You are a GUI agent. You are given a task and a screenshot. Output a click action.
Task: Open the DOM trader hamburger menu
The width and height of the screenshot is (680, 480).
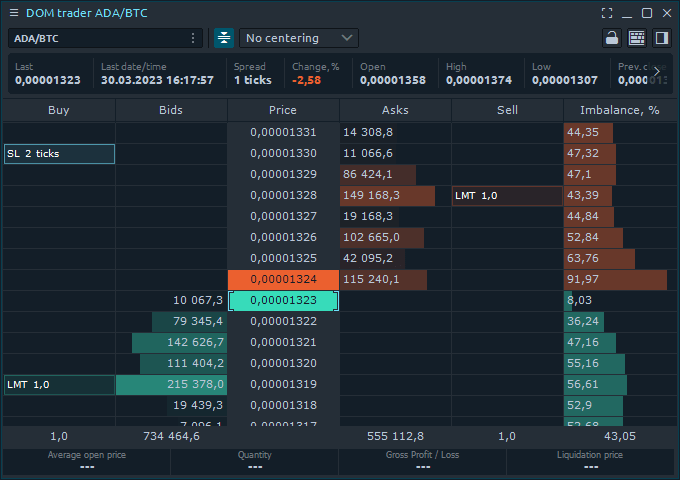coord(14,13)
